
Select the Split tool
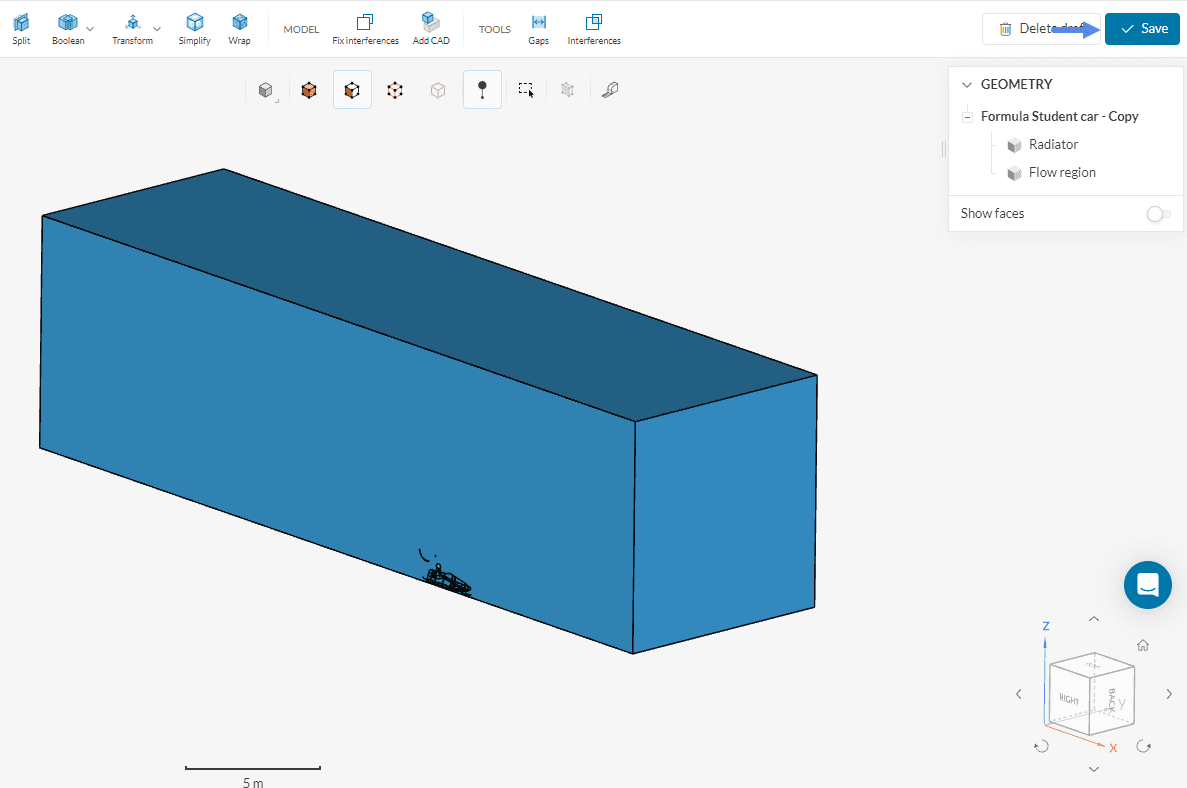click(x=21, y=29)
